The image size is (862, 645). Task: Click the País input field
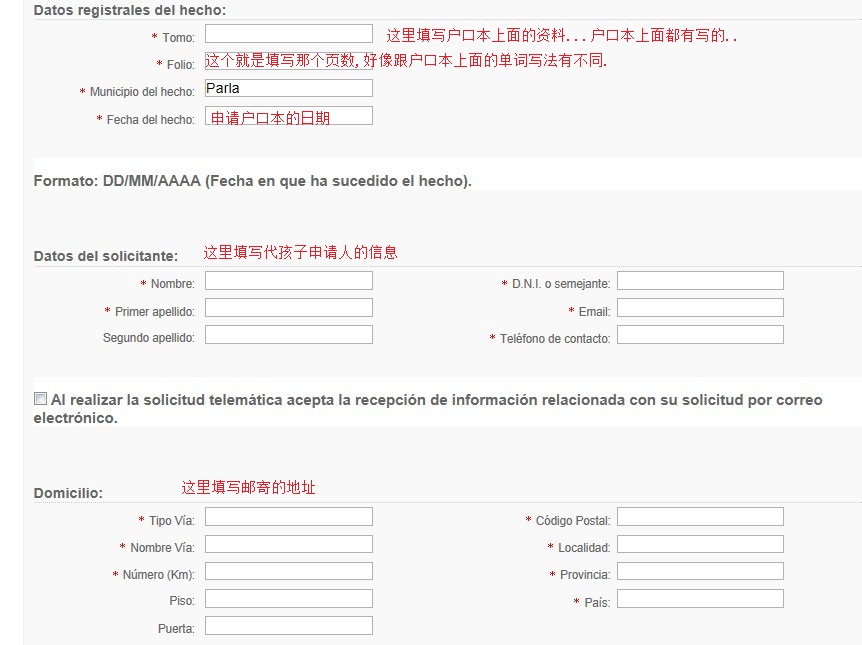pos(699,599)
